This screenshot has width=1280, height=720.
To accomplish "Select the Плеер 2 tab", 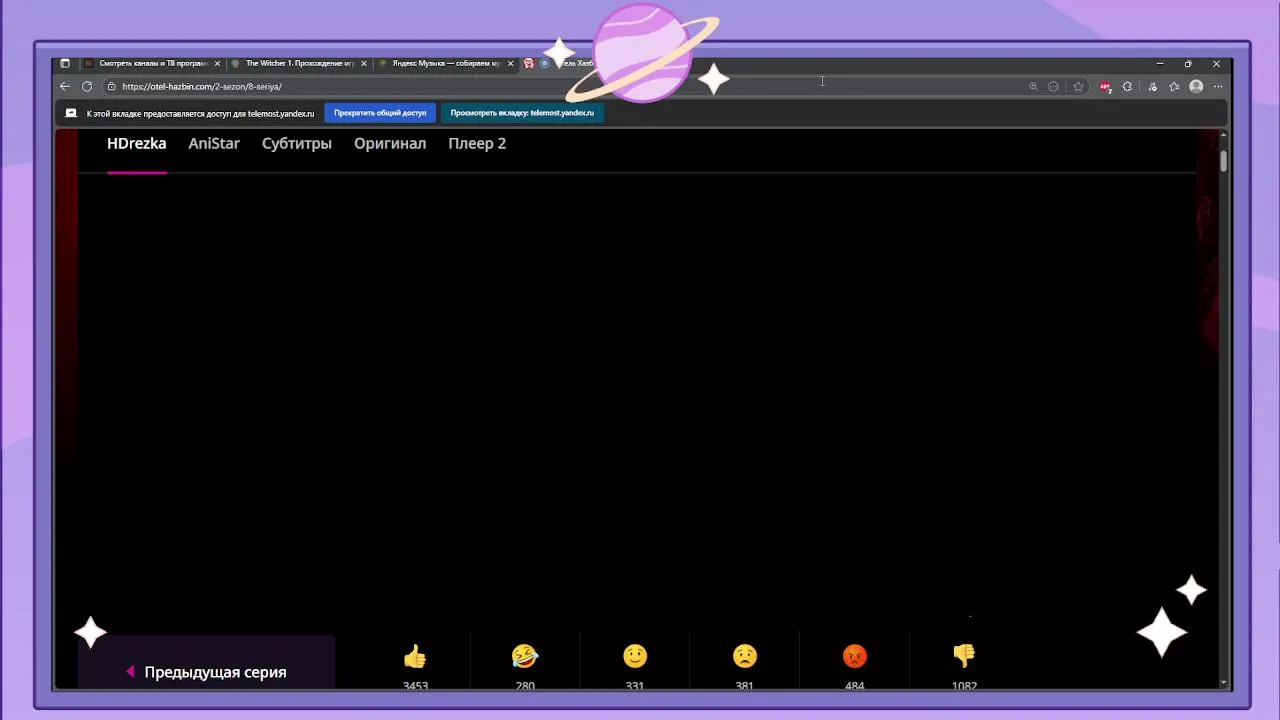I will click(x=477, y=144).
